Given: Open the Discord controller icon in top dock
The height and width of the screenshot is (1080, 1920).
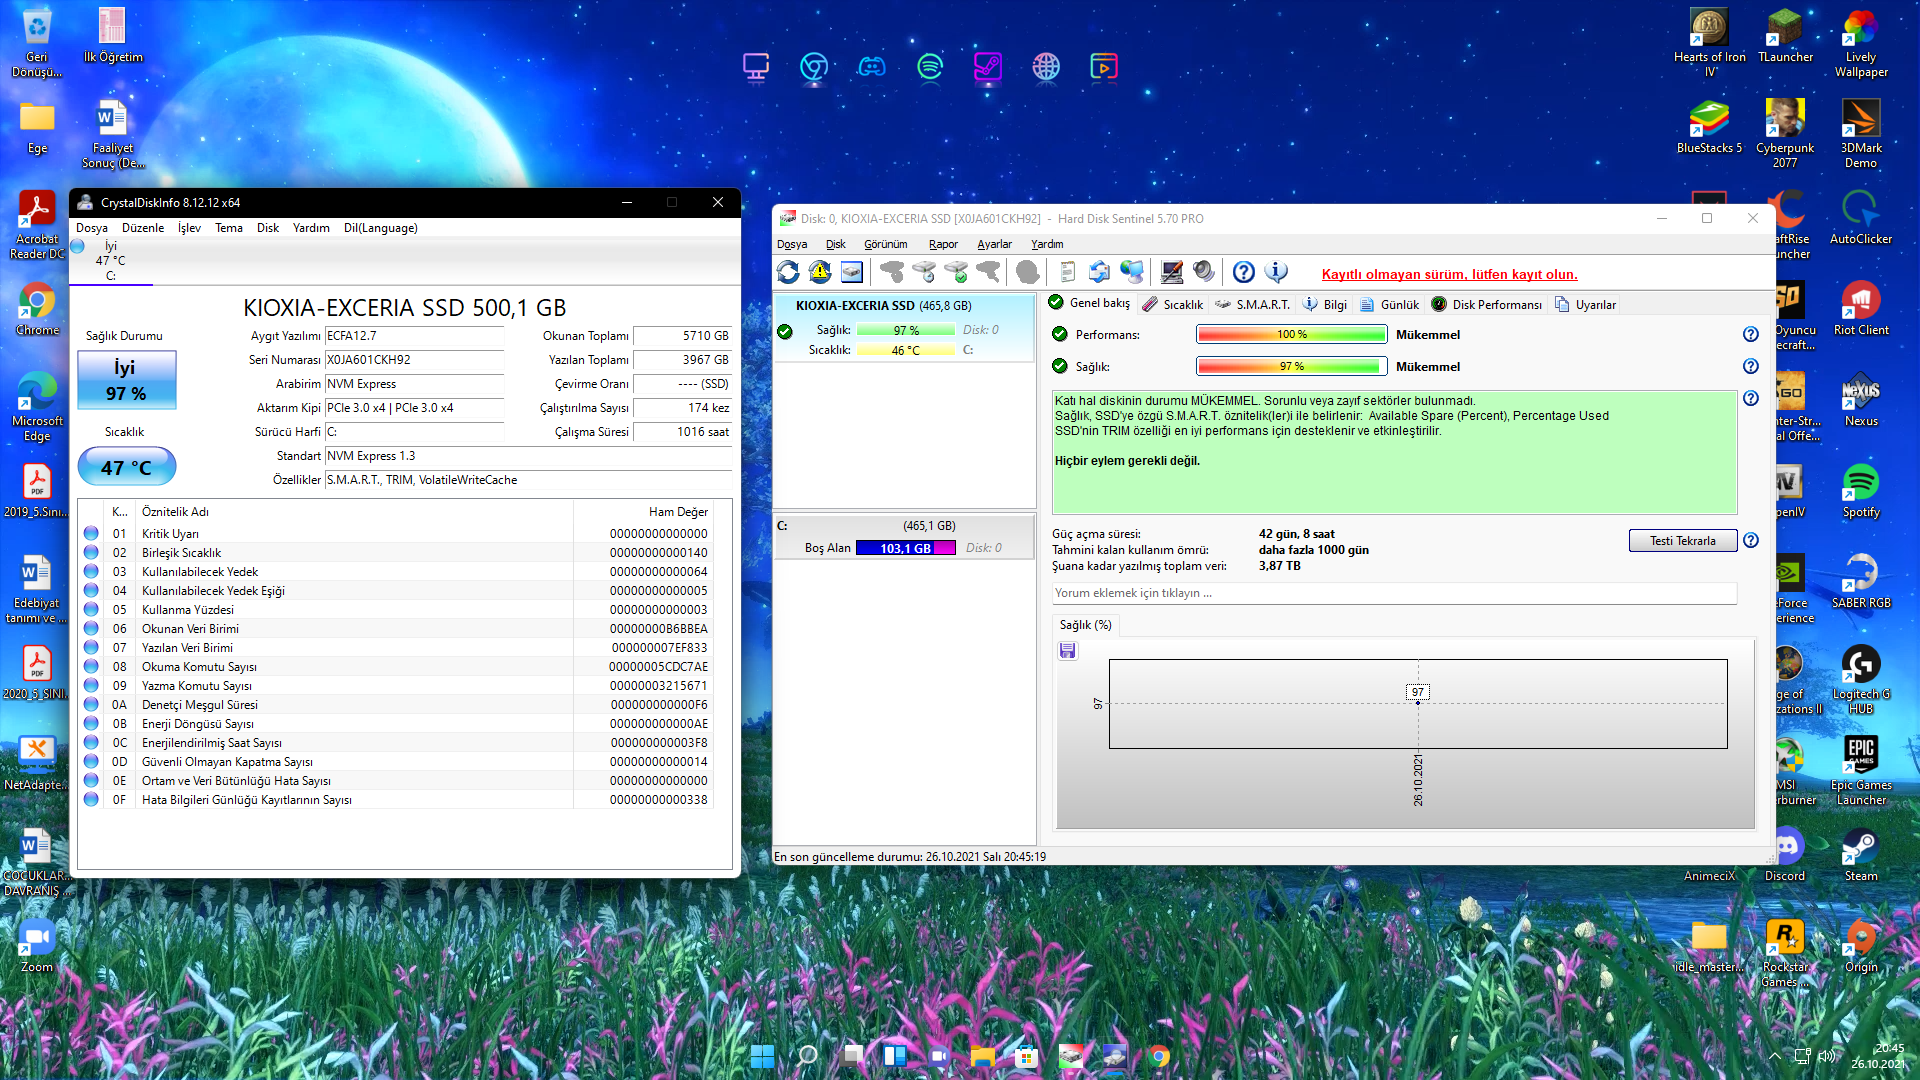Looking at the screenshot, I should click(x=872, y=67).
